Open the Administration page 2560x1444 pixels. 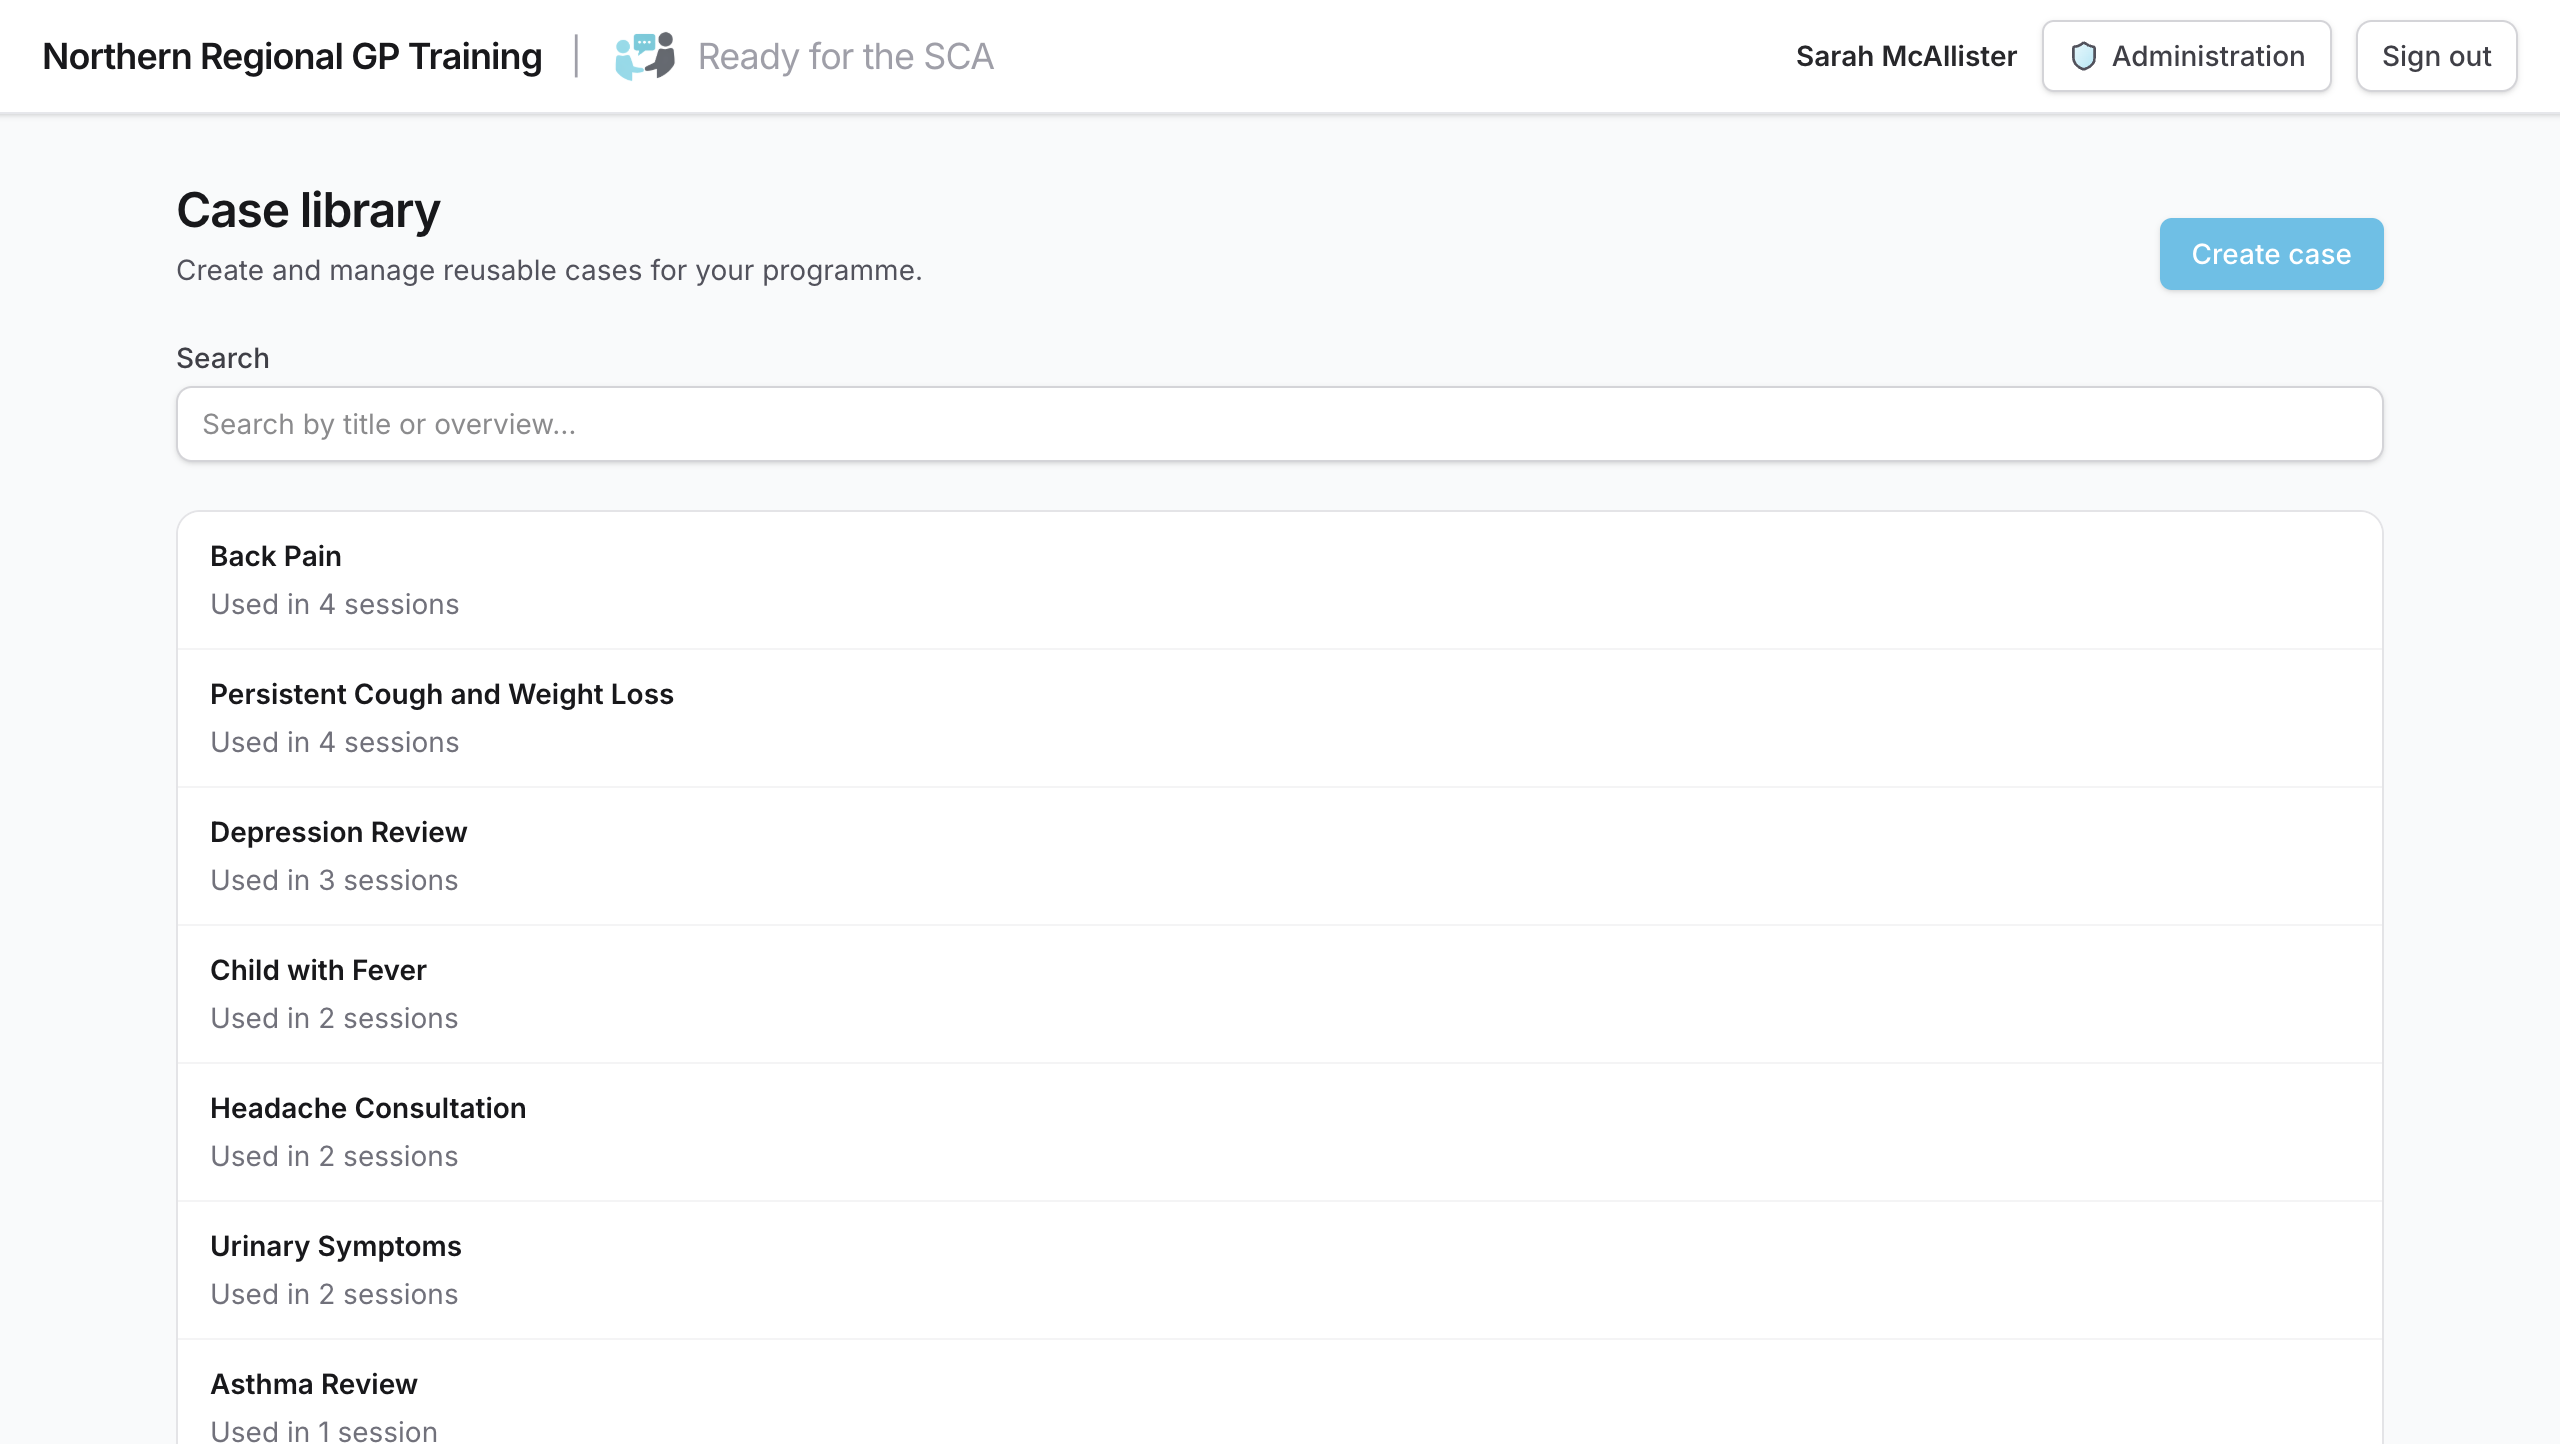point(2187,56)
